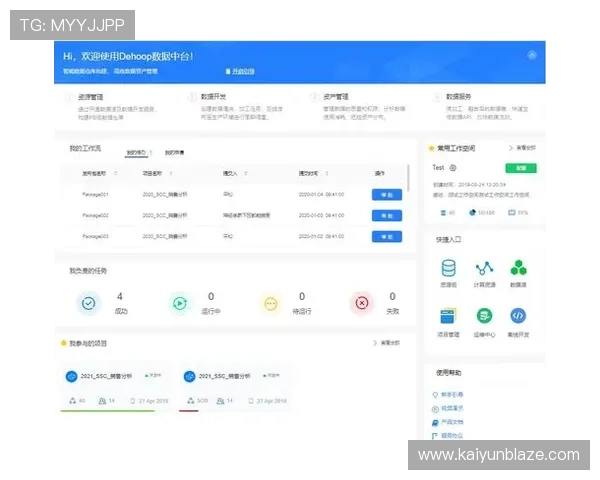Click the 成功 checkmark status icon
The height and width of the screenshot is (480, 600).
pos(89,304)
